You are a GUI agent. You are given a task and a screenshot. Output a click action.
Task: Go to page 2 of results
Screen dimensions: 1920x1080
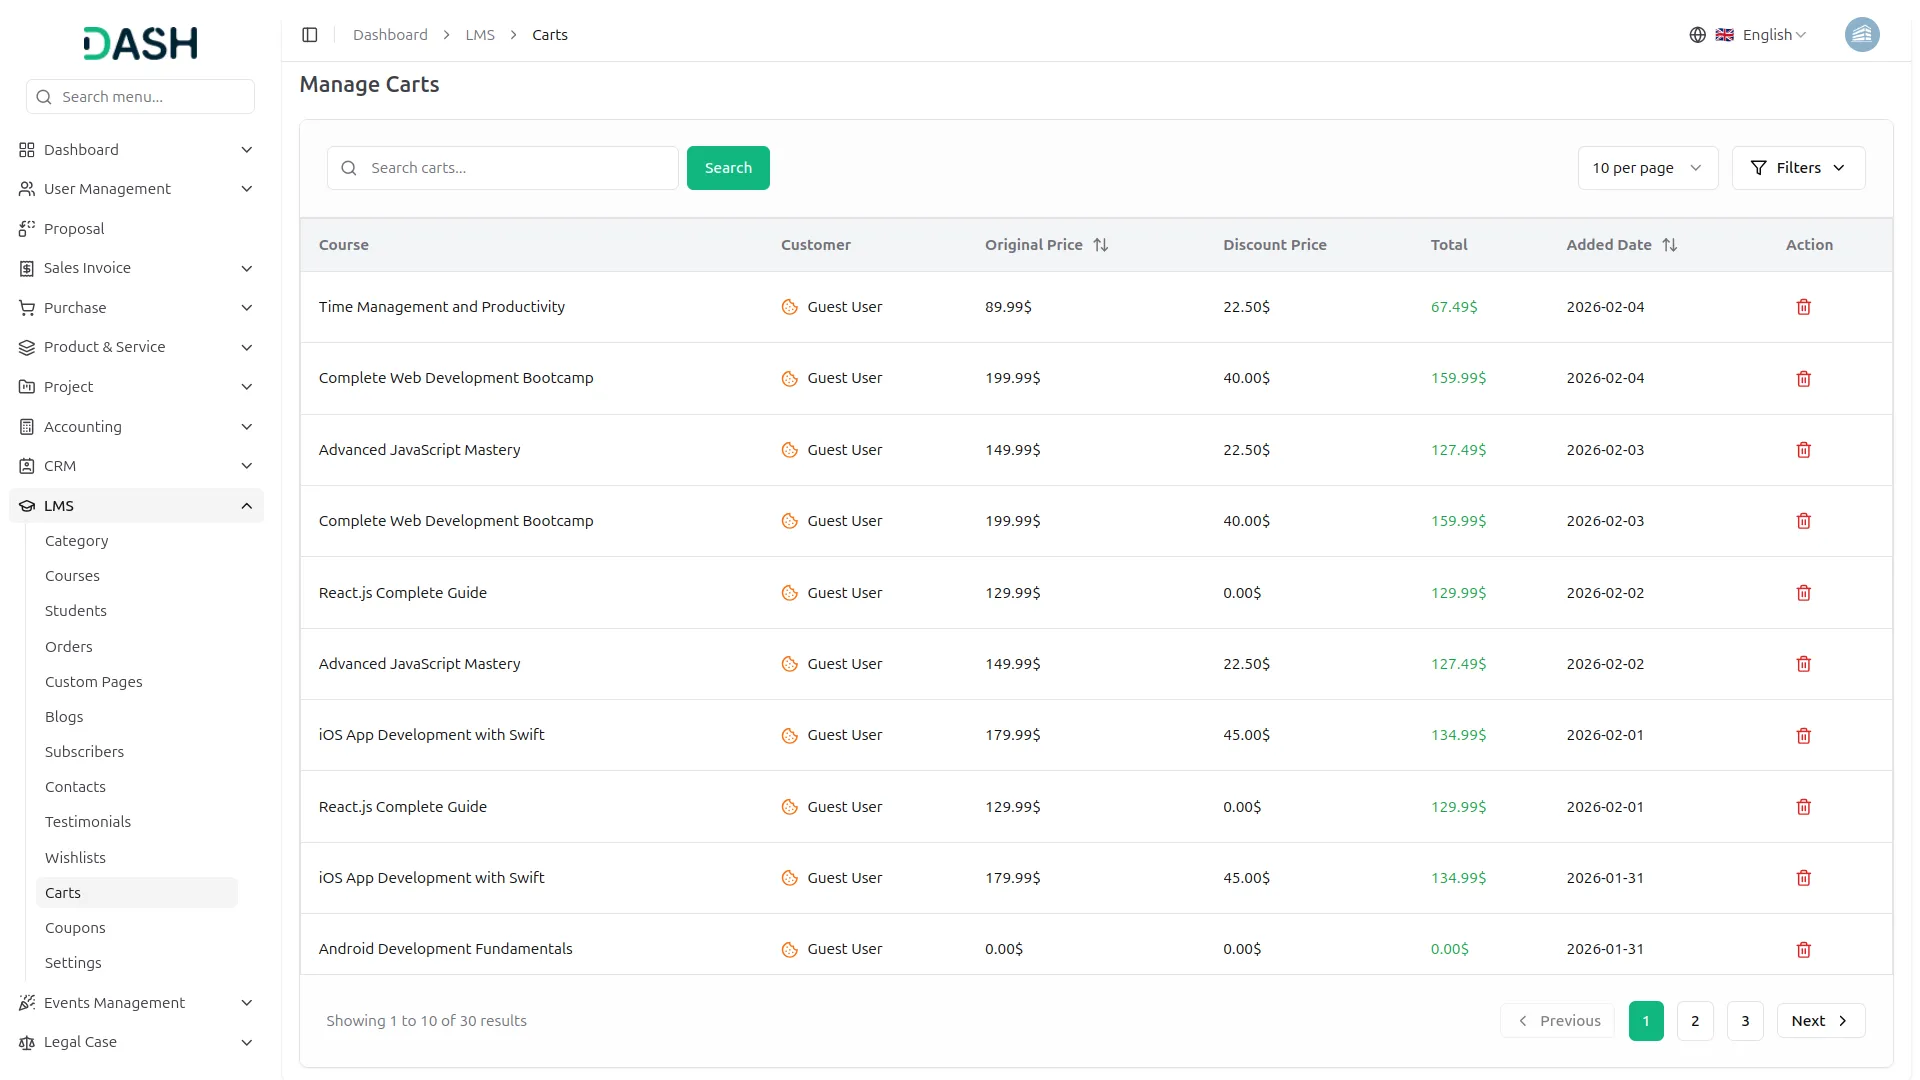pos(1694,1021)
